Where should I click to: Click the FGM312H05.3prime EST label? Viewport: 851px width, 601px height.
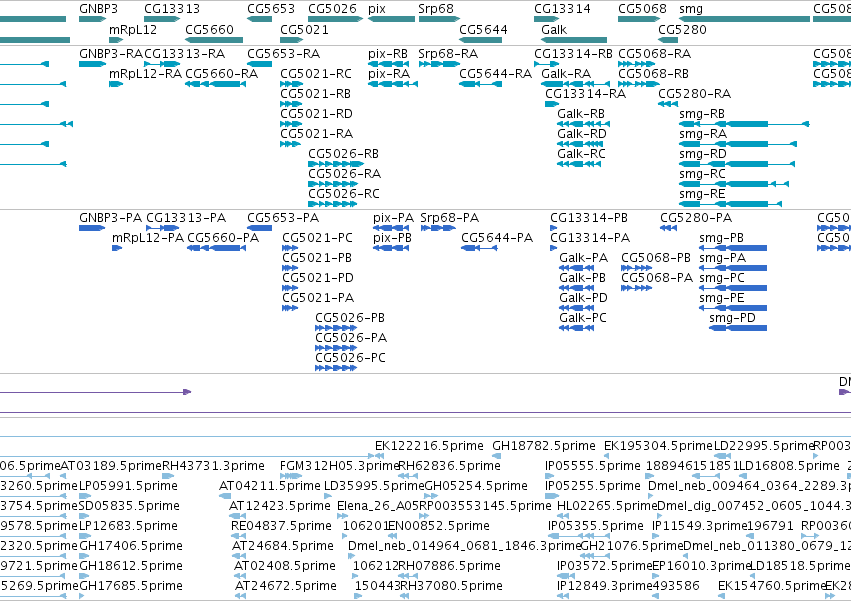pos(340,466)
